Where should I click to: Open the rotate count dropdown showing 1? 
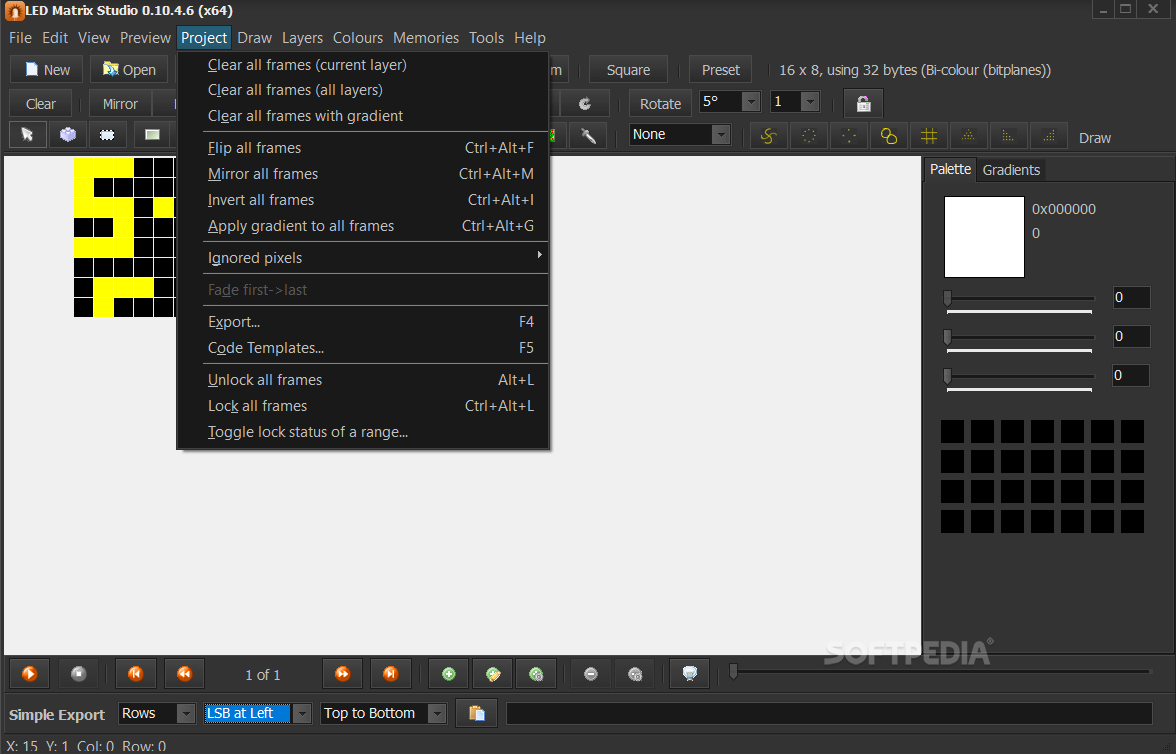coord(809,102)
